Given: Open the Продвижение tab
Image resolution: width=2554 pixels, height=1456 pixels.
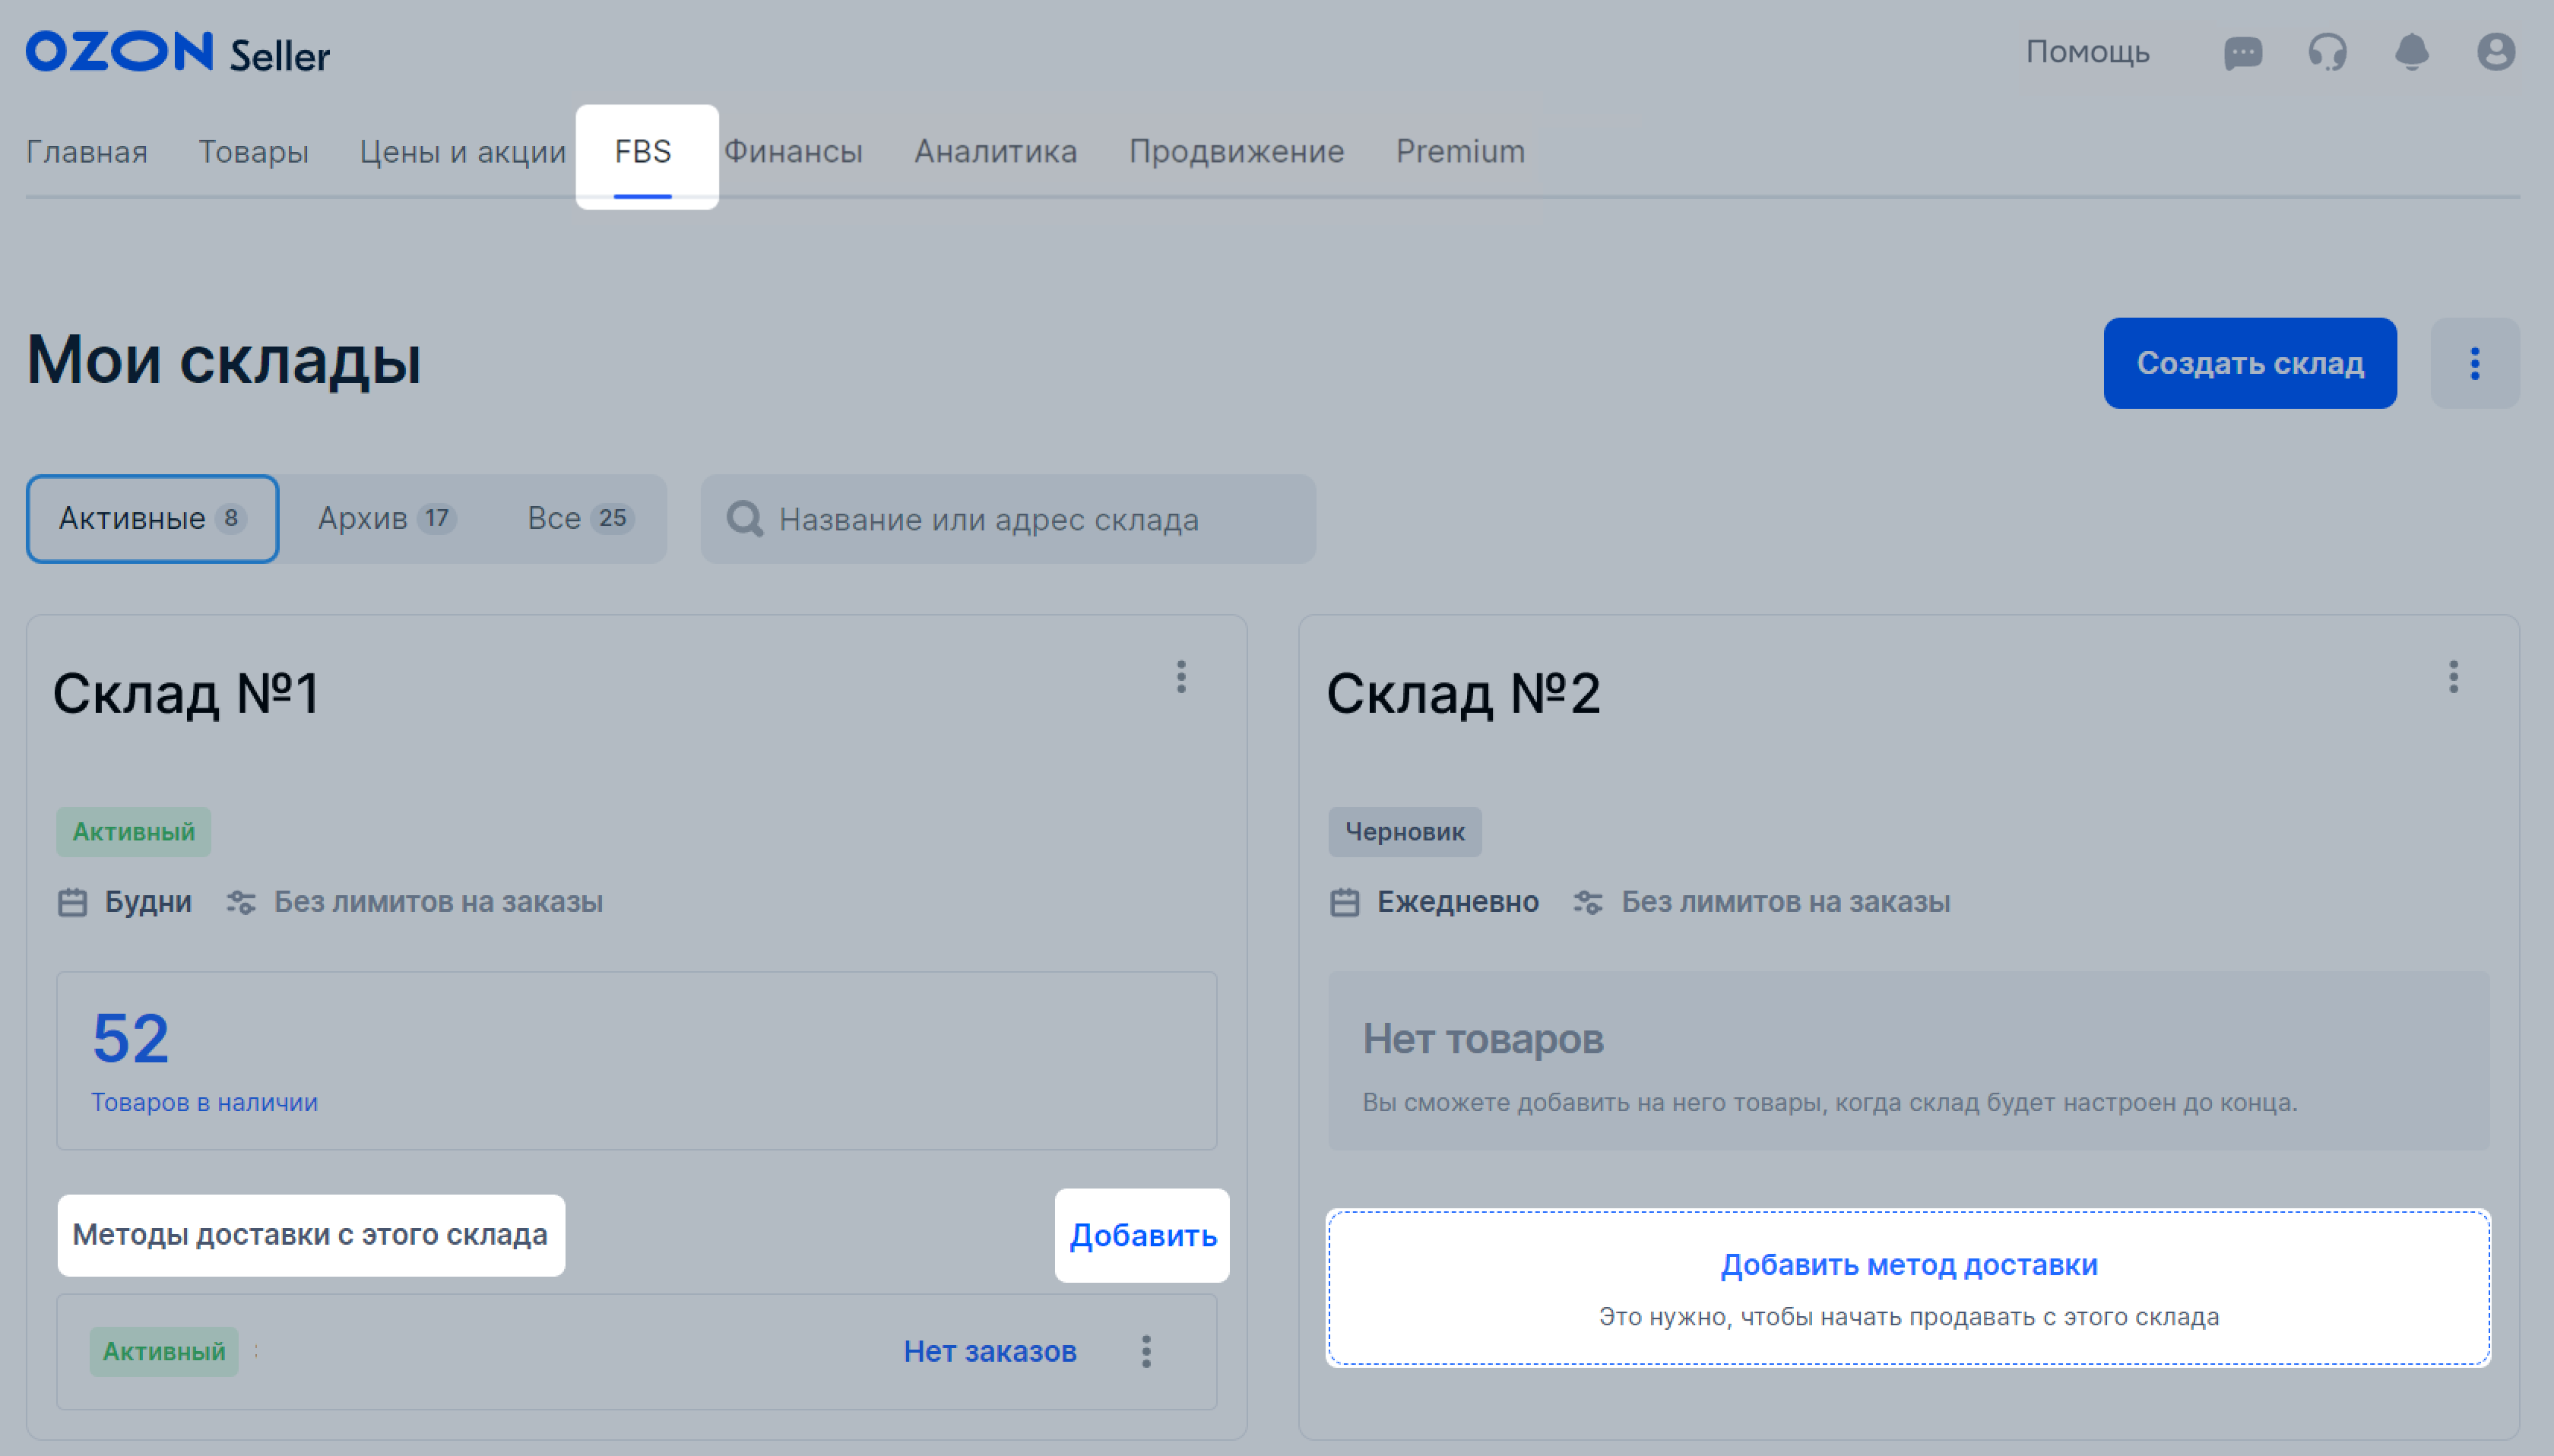Looking at the screenshot, I should 1237,152.
